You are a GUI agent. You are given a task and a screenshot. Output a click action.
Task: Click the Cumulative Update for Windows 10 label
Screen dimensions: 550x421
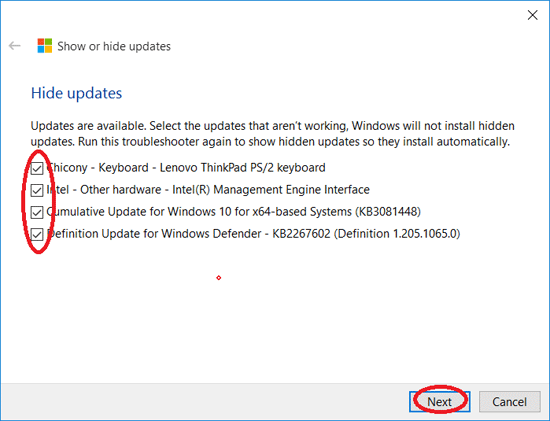pyautogui.click(x=234, y=212)
